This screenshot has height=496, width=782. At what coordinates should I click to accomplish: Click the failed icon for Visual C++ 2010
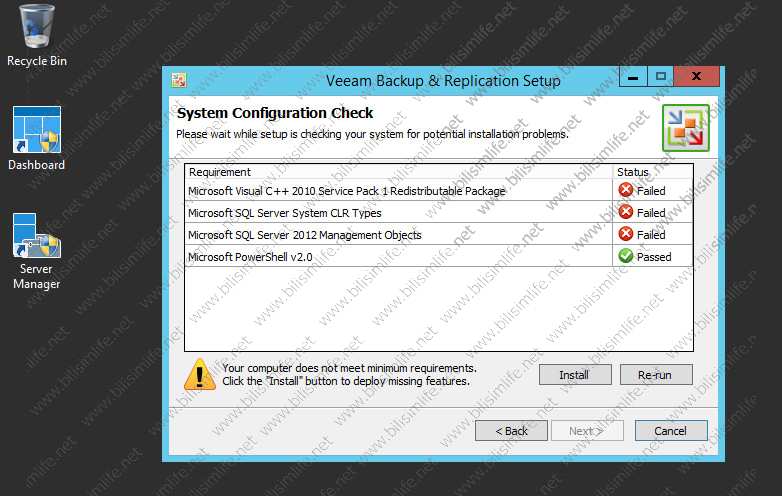(x=625, y=190)
